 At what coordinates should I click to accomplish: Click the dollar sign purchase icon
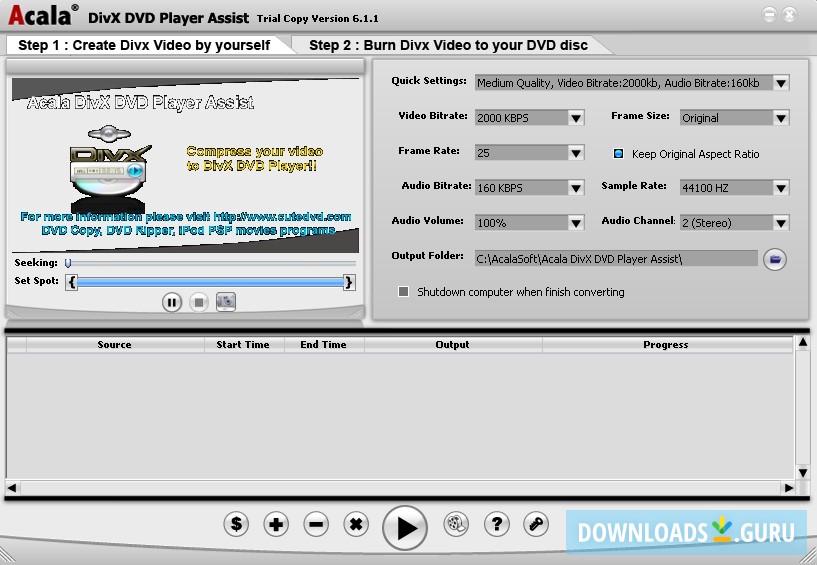pos(236,524)
